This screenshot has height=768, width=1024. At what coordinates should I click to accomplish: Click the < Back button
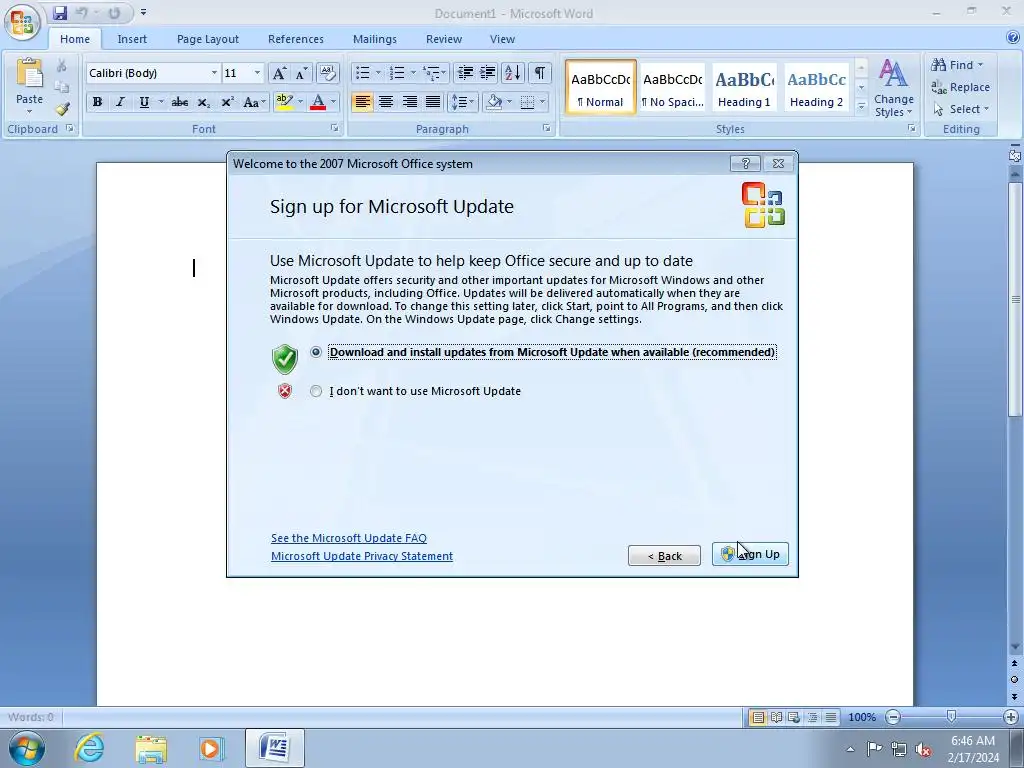point(664,556)
